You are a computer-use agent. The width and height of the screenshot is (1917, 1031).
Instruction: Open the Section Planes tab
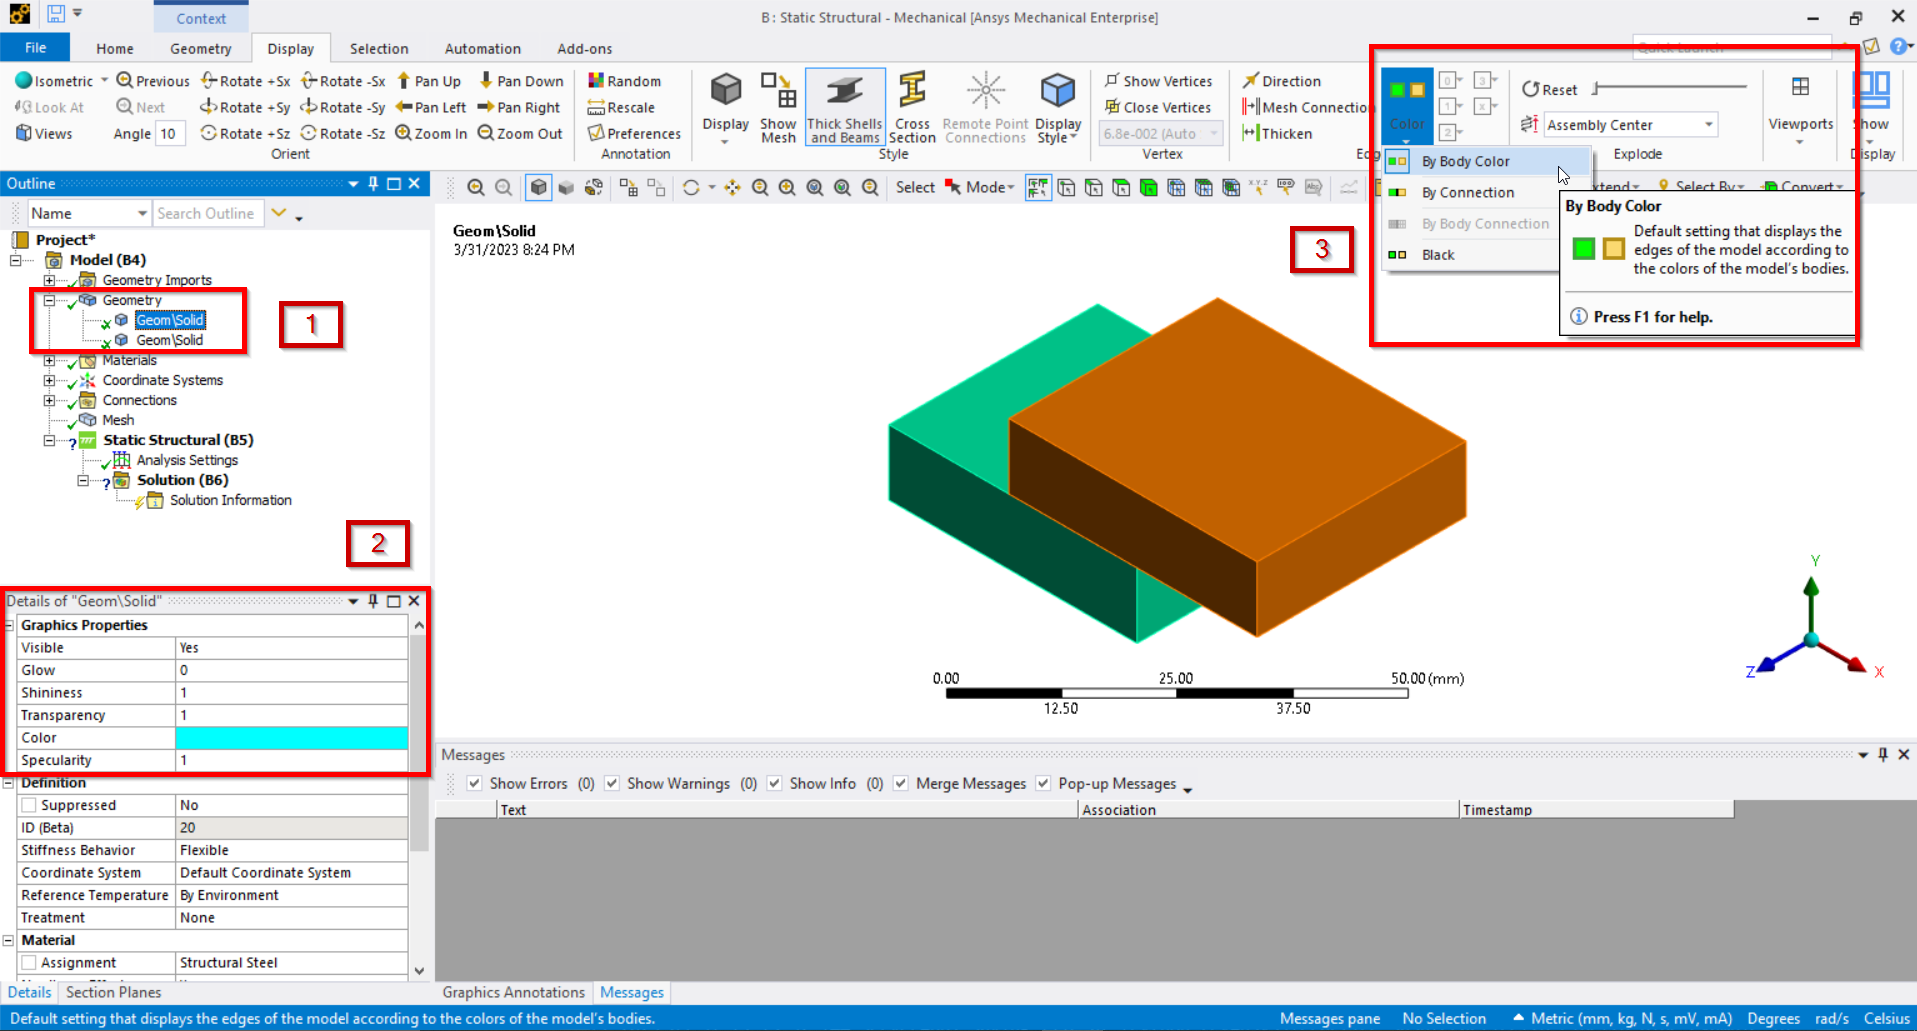[113, 992]
